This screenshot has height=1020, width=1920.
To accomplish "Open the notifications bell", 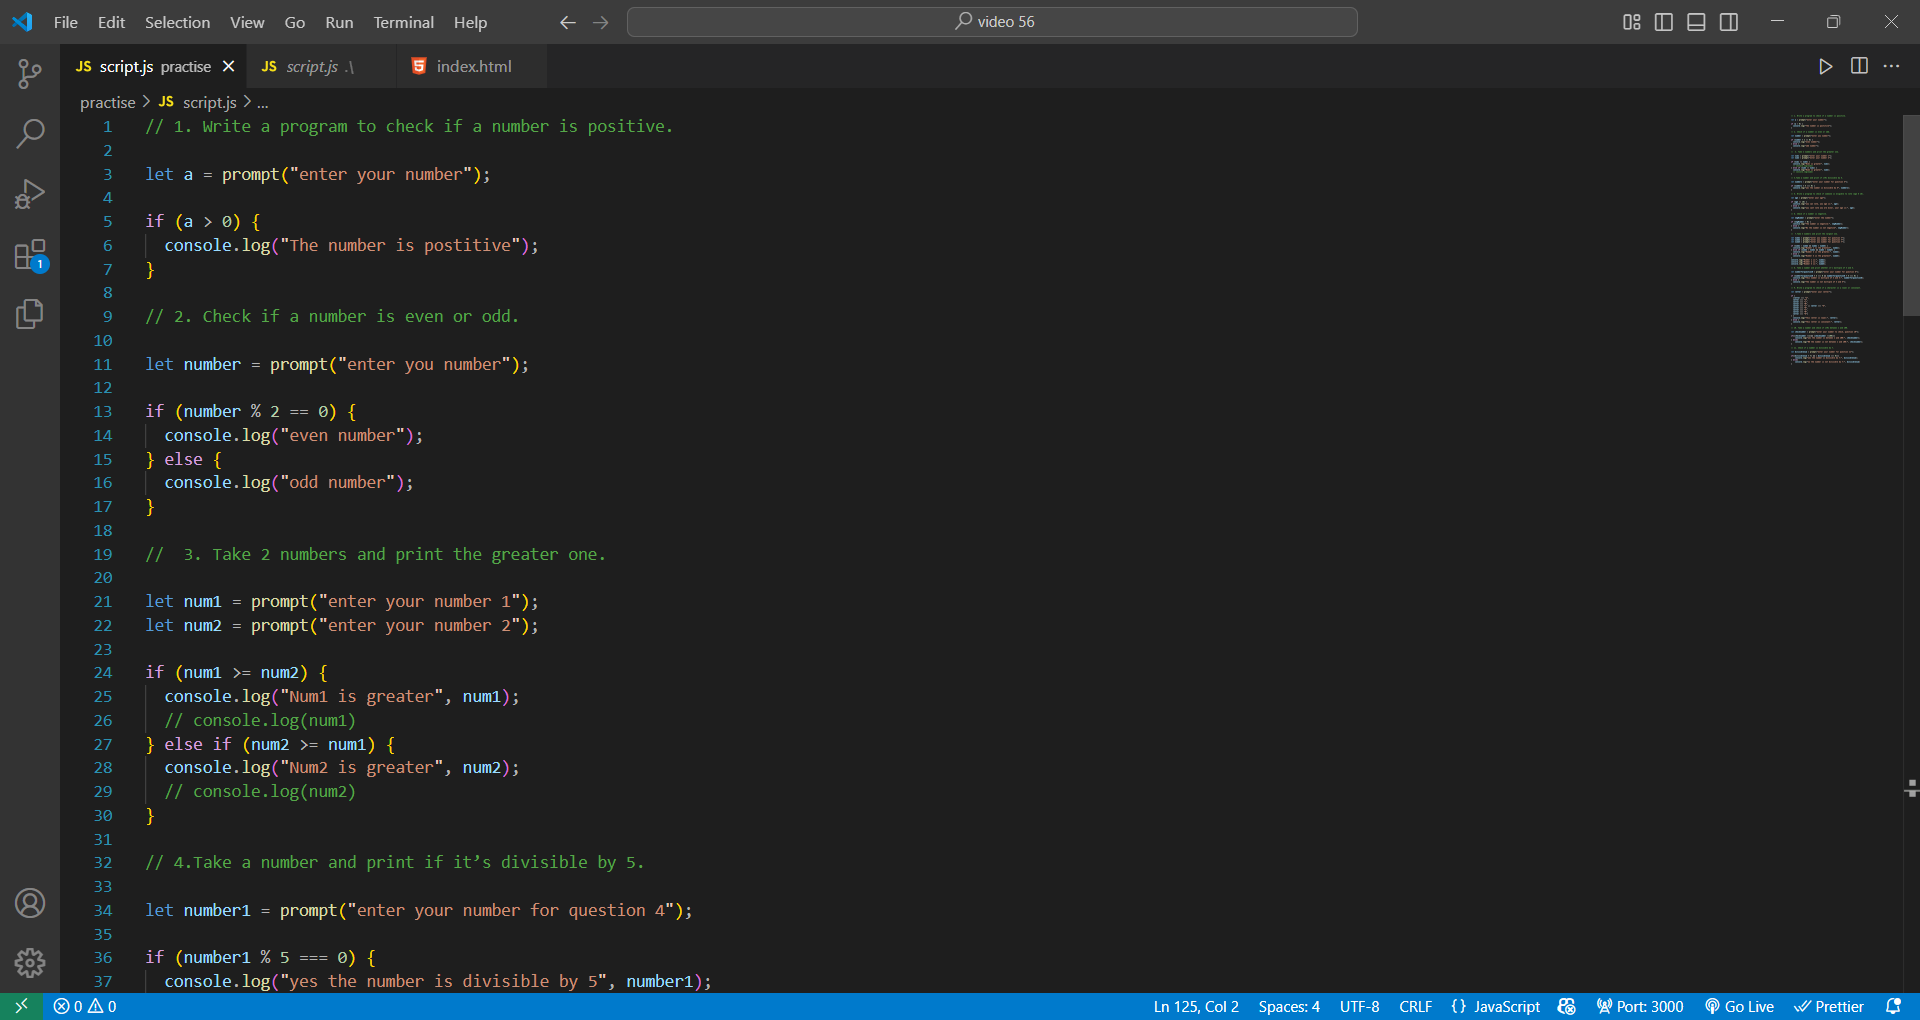I will click(x=1893, y=1006).
